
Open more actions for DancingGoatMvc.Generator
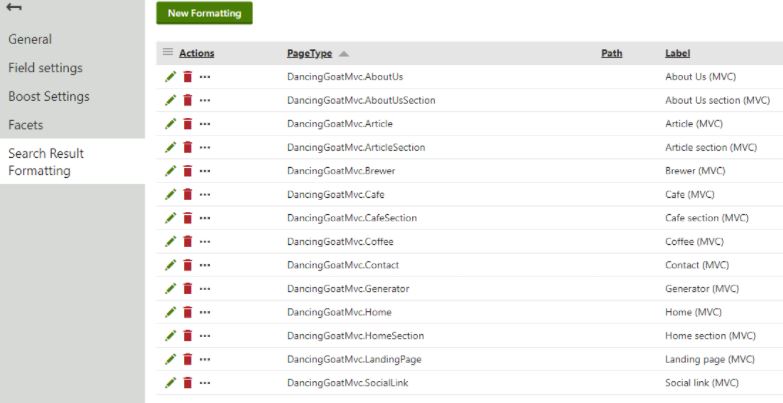click(x=205, y=289)
